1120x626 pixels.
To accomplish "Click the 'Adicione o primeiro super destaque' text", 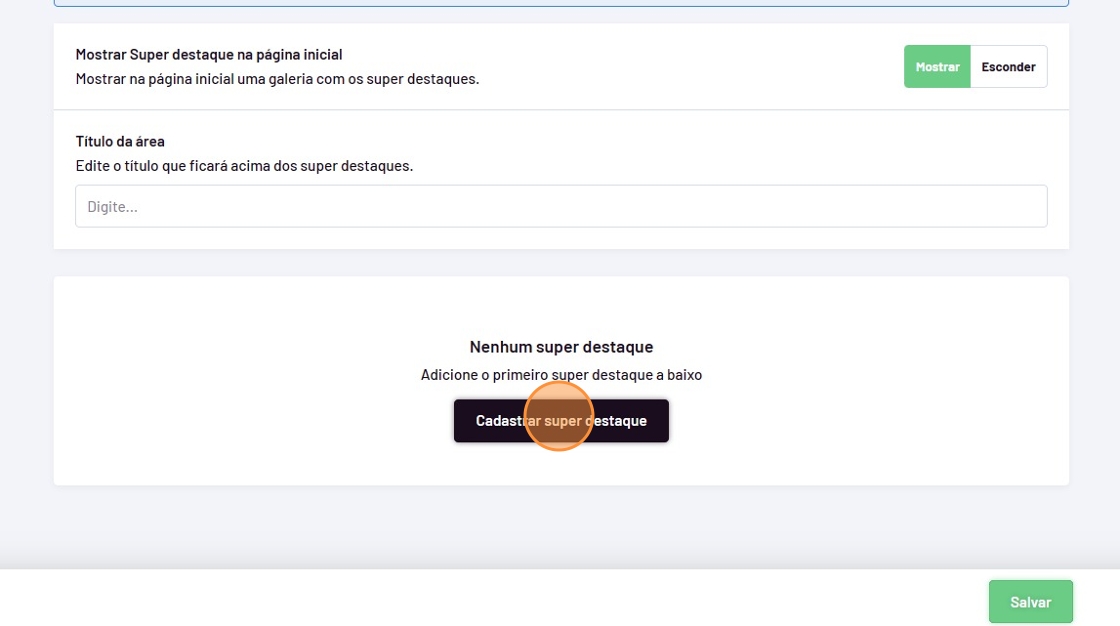I will coord(561,375).
